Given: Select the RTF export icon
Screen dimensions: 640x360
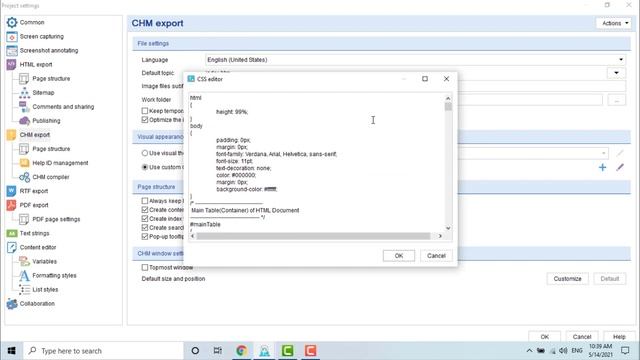Looking at the screenshot, I should click(12, 191).
